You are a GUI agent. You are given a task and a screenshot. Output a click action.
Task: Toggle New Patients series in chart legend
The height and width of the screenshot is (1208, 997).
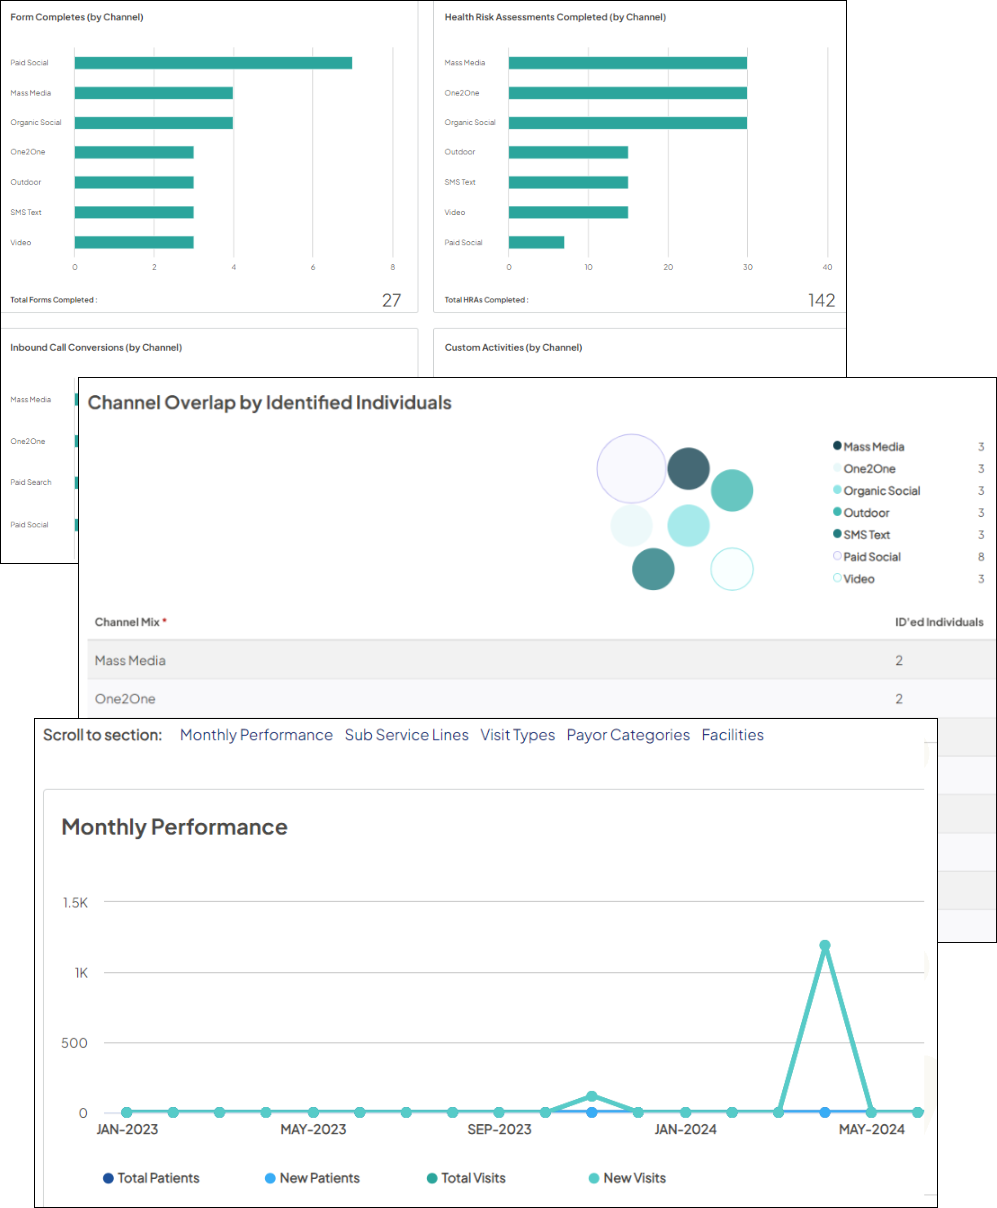[x=312, y=1178]
